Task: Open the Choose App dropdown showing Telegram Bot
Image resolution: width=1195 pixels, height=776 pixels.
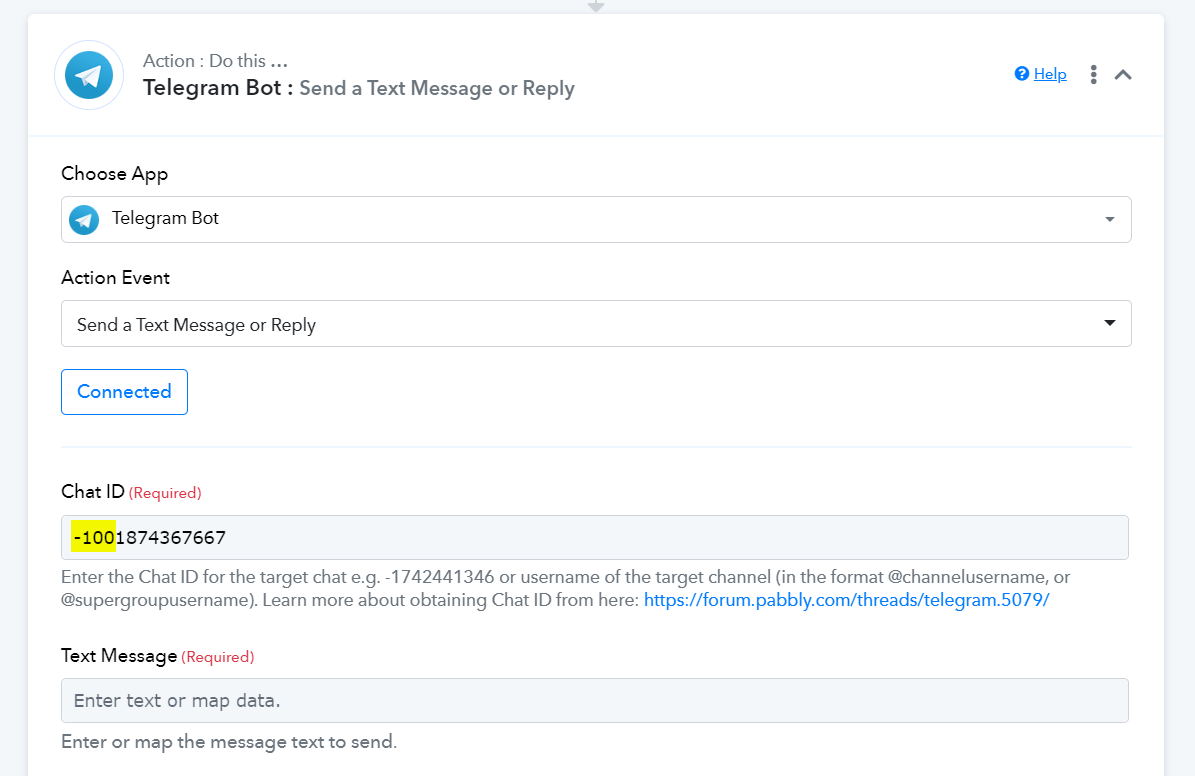Action: pyautogui.click(x=596, y=220)
